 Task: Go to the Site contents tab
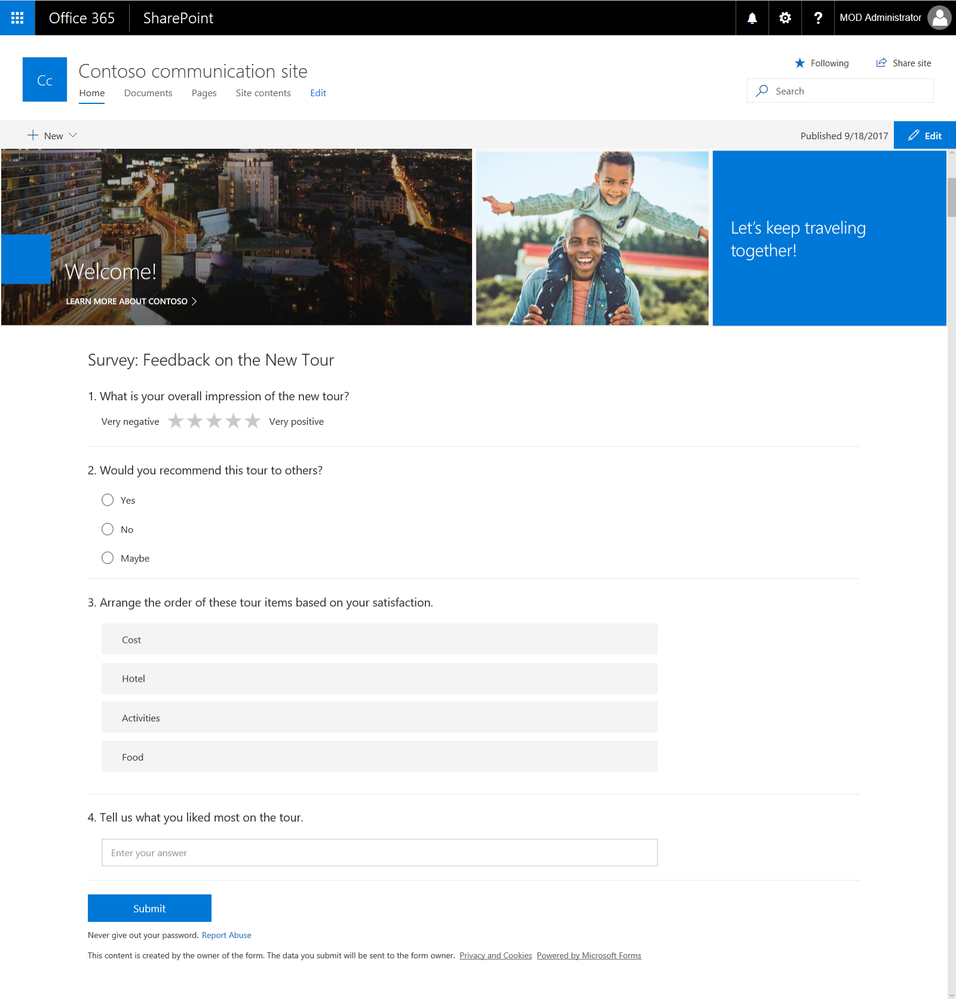pyautogui.click(x=263, y=93)
